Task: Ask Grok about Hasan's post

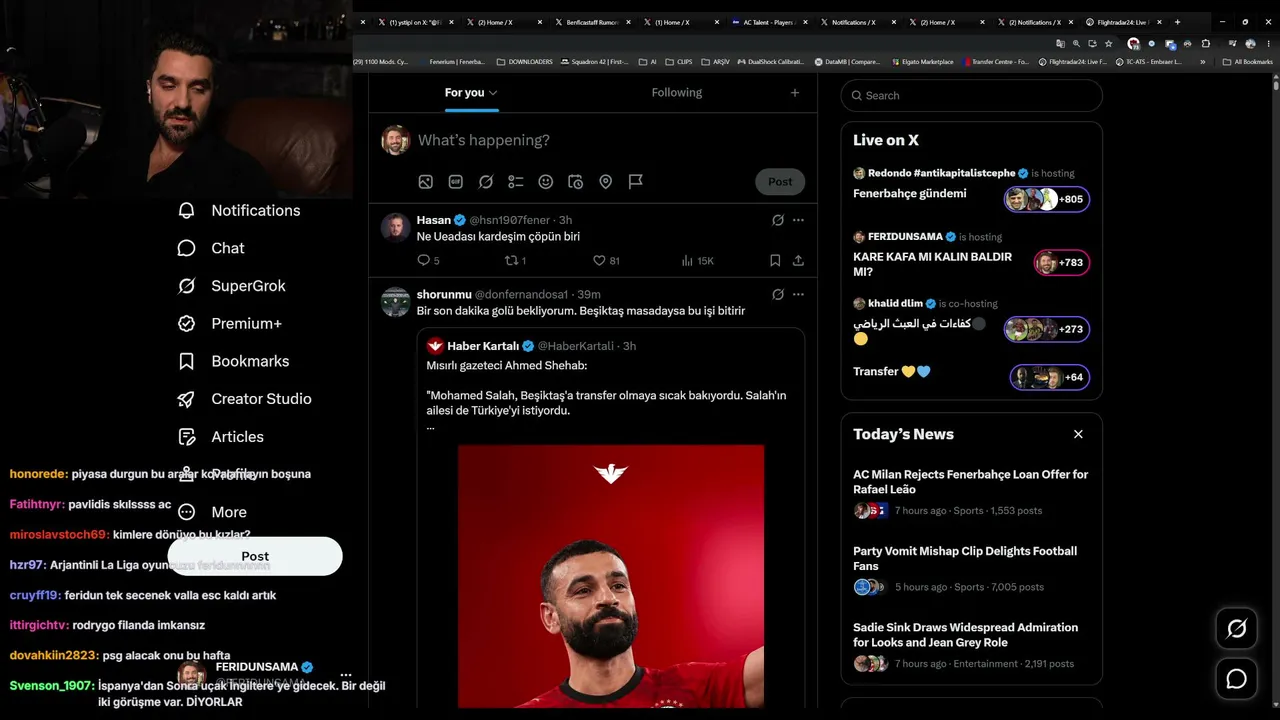Action: 778,220
